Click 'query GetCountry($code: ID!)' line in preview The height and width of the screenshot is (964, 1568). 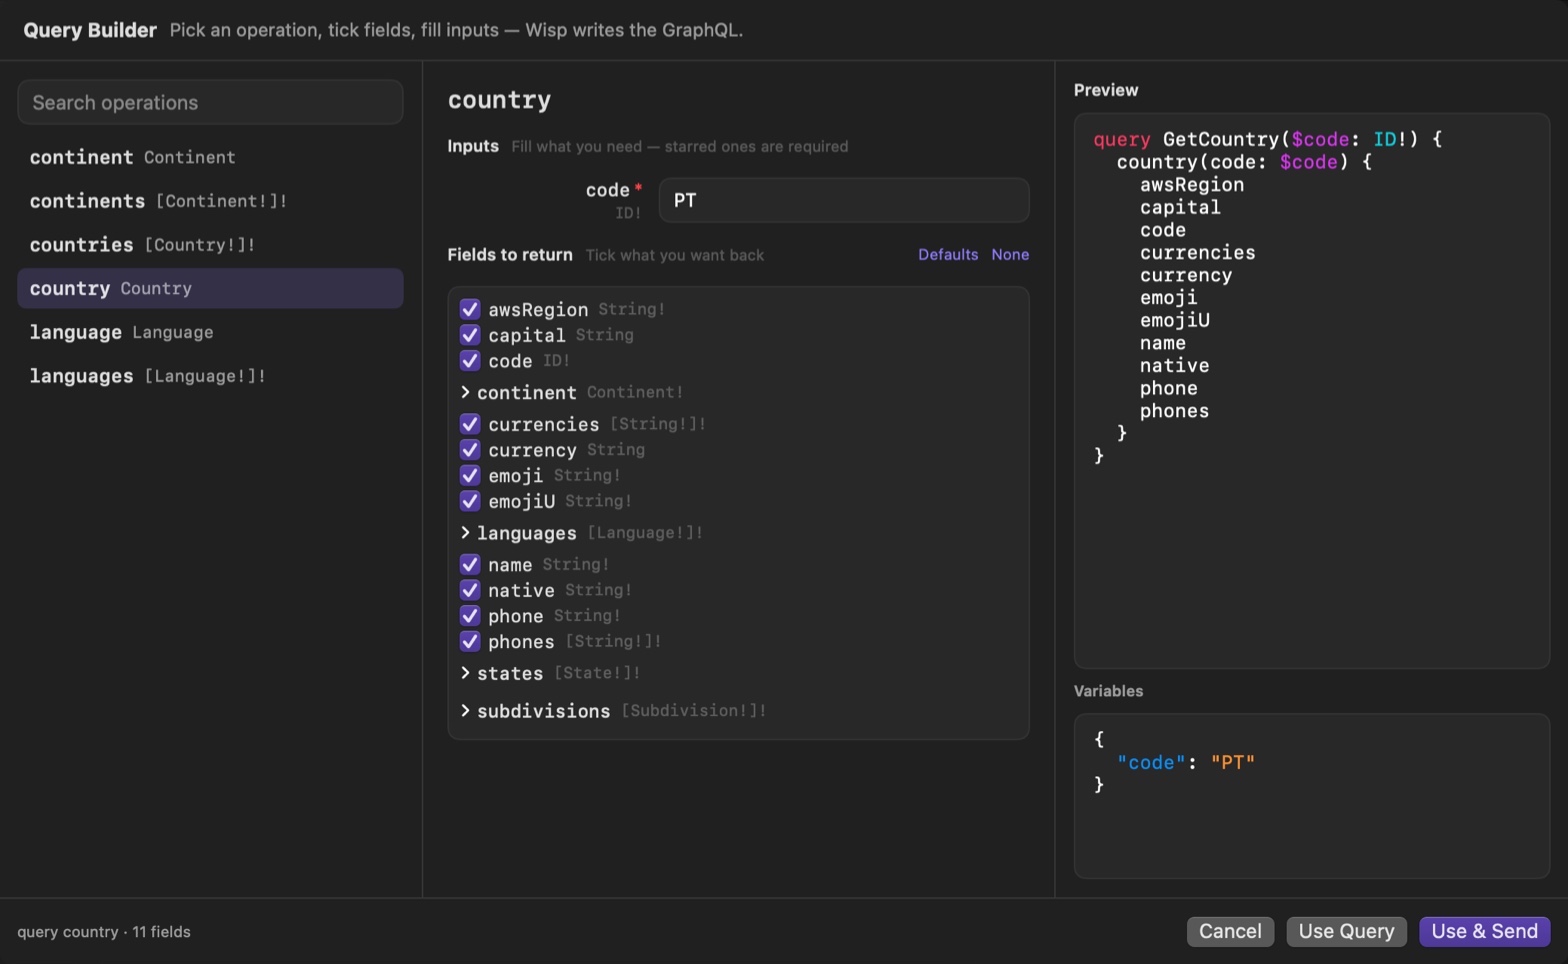pyautogui.click(x=1268, y=139)
